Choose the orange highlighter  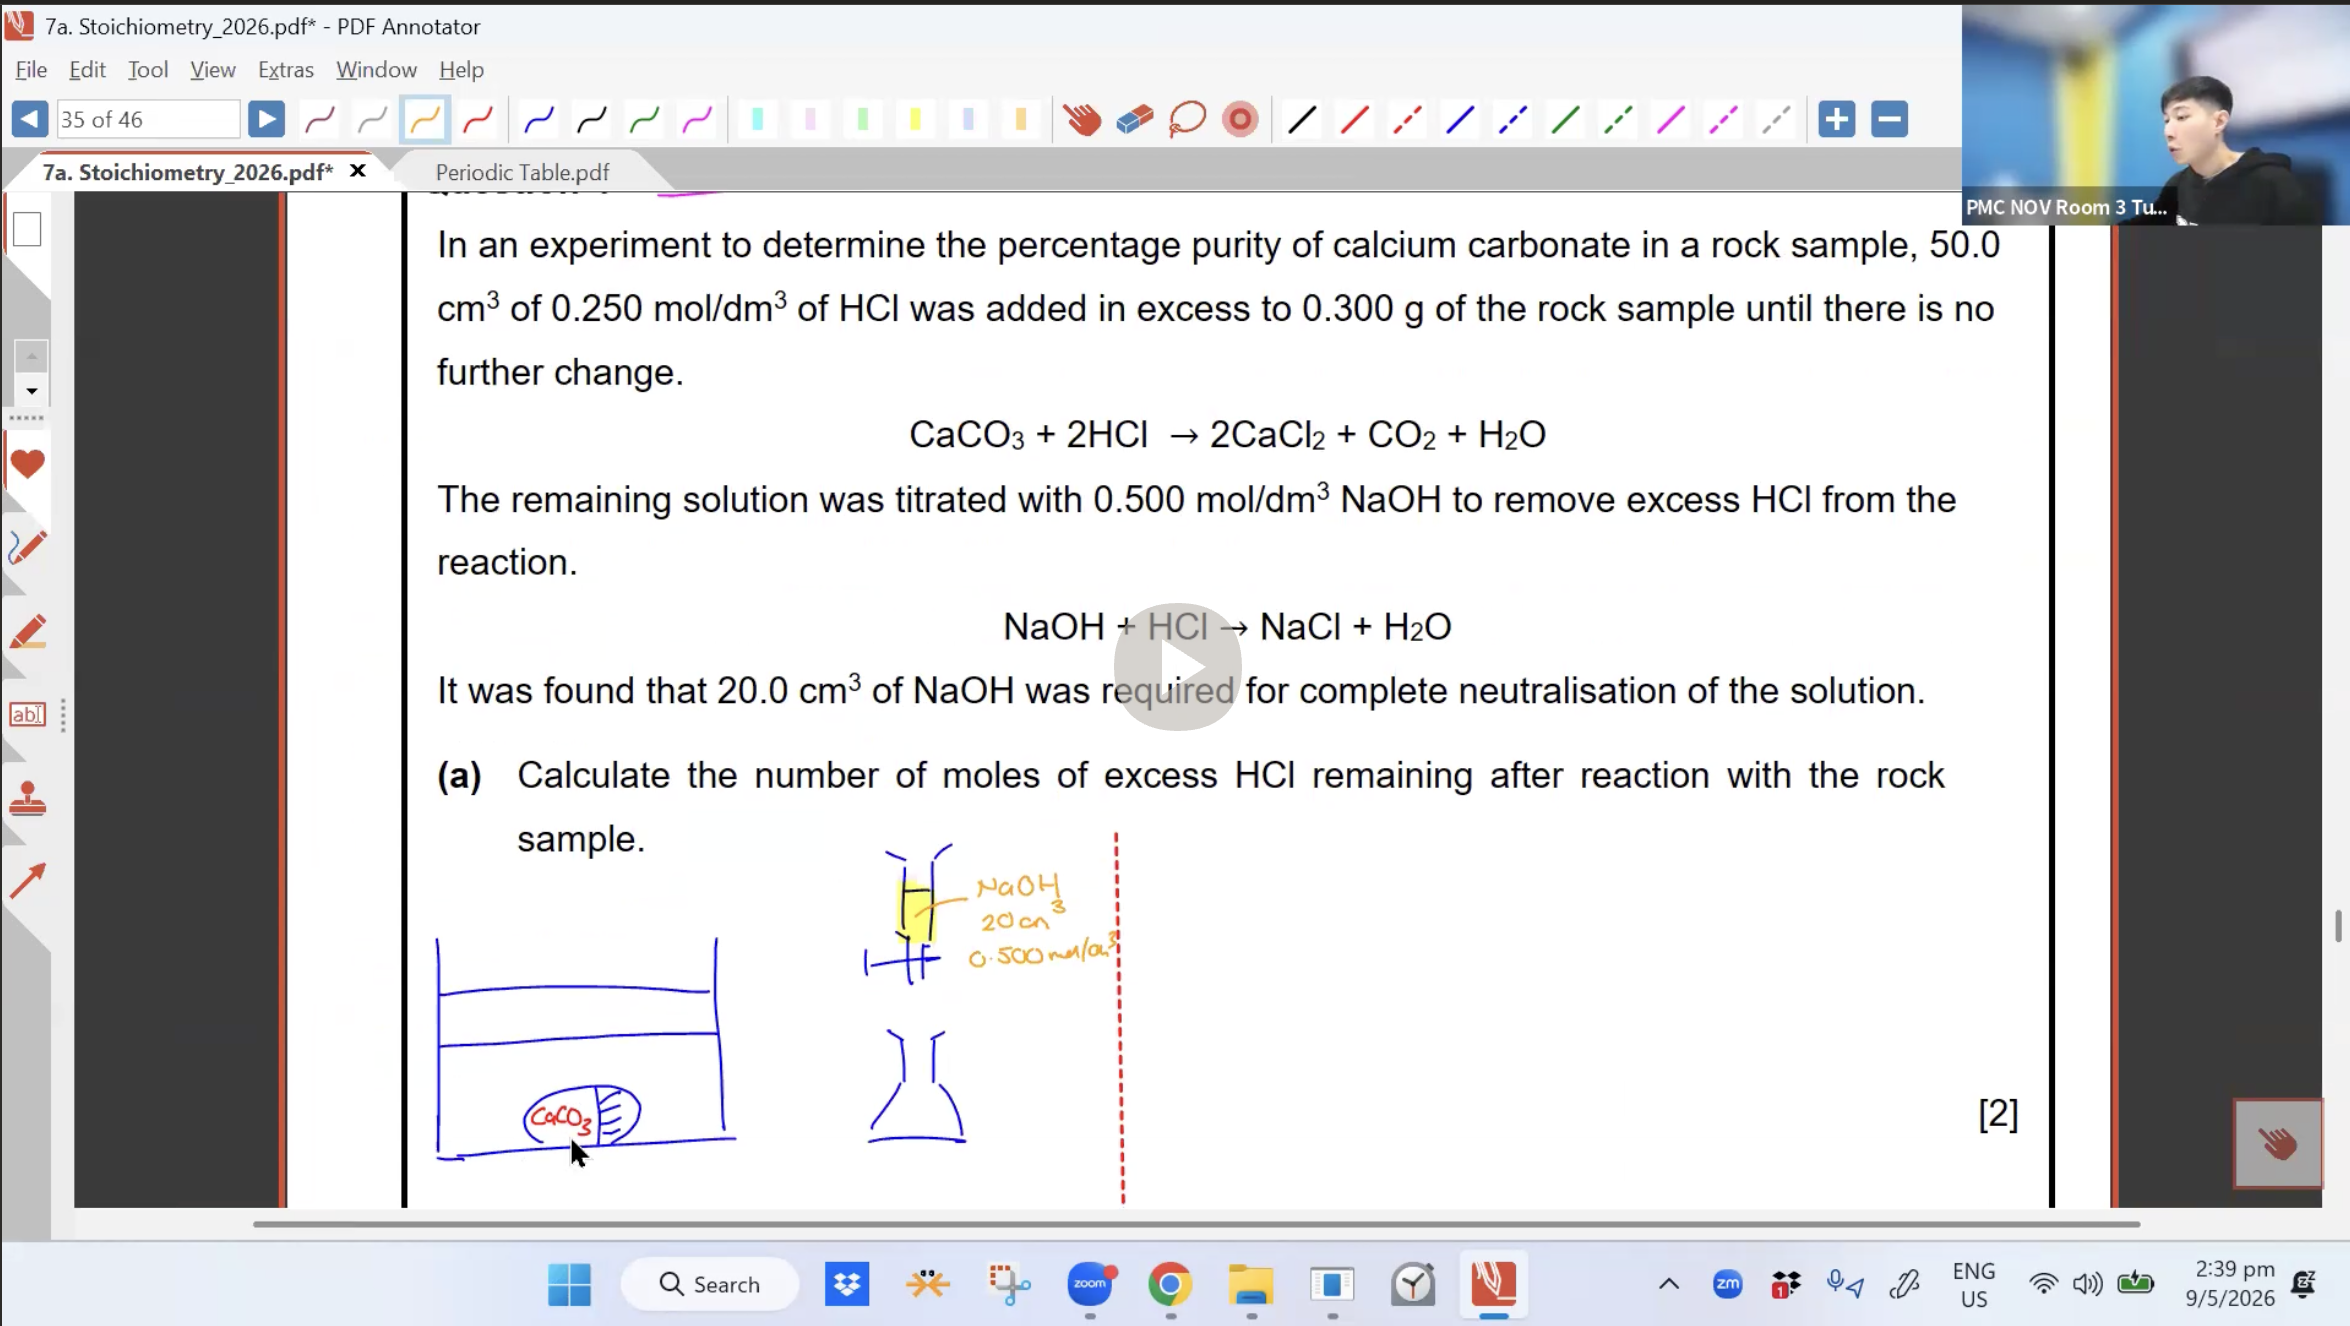[x=1021, y=120]
